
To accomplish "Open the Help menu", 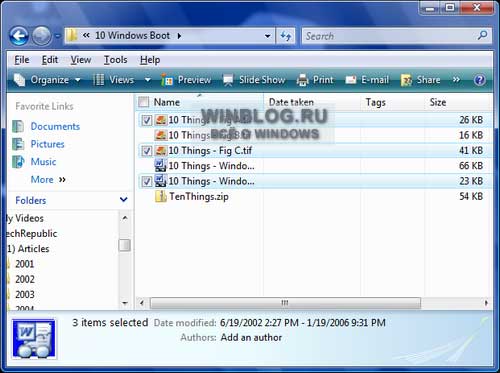I will (150, 60).
